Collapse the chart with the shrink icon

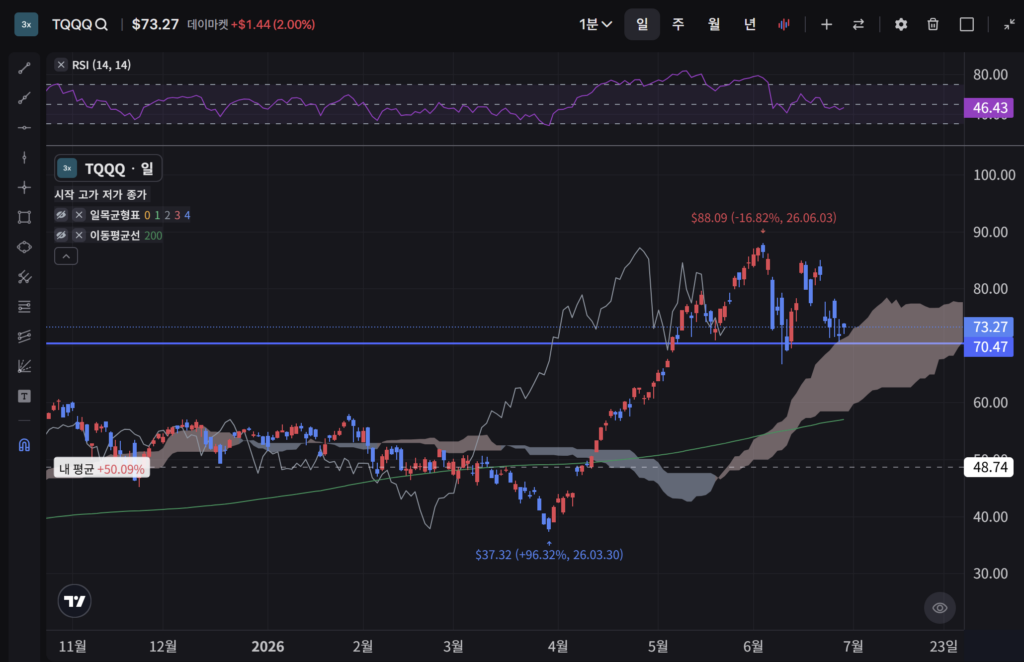[1010, 25]
